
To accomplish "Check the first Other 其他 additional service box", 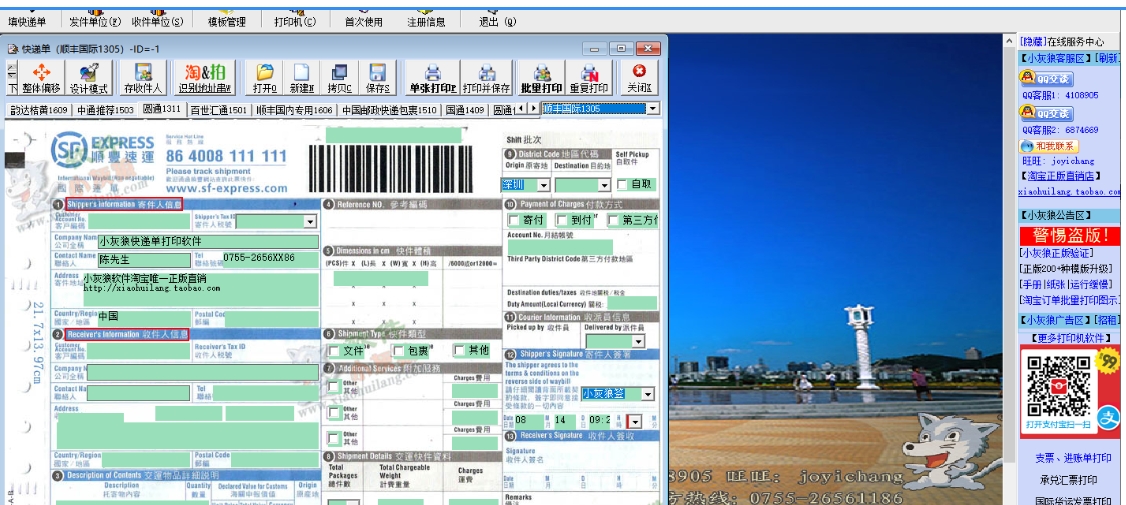I will point(334,387).
